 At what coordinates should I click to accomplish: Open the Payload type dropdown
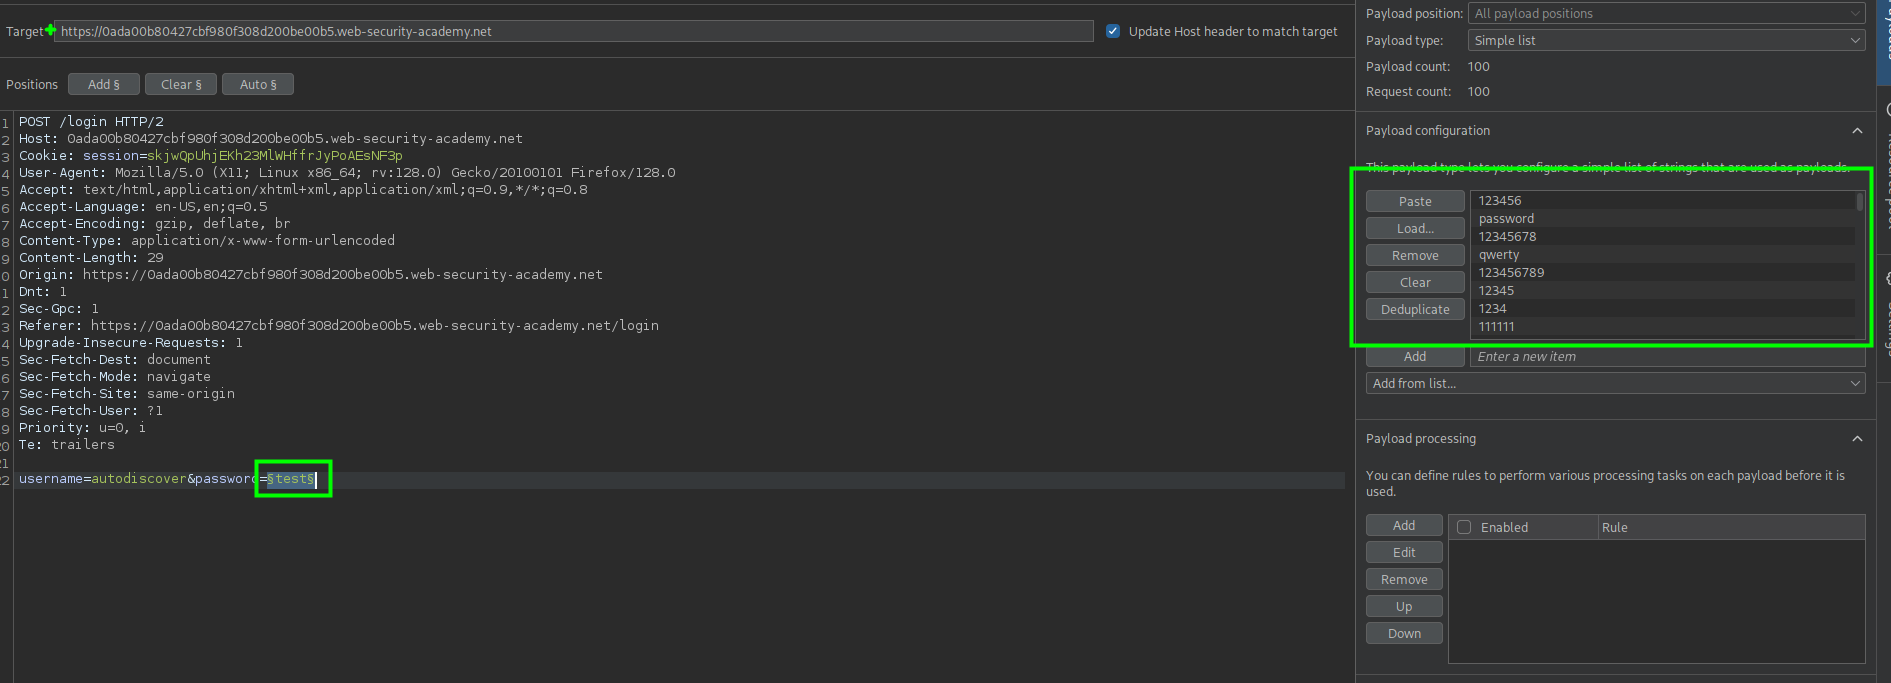click(1666, 40)
